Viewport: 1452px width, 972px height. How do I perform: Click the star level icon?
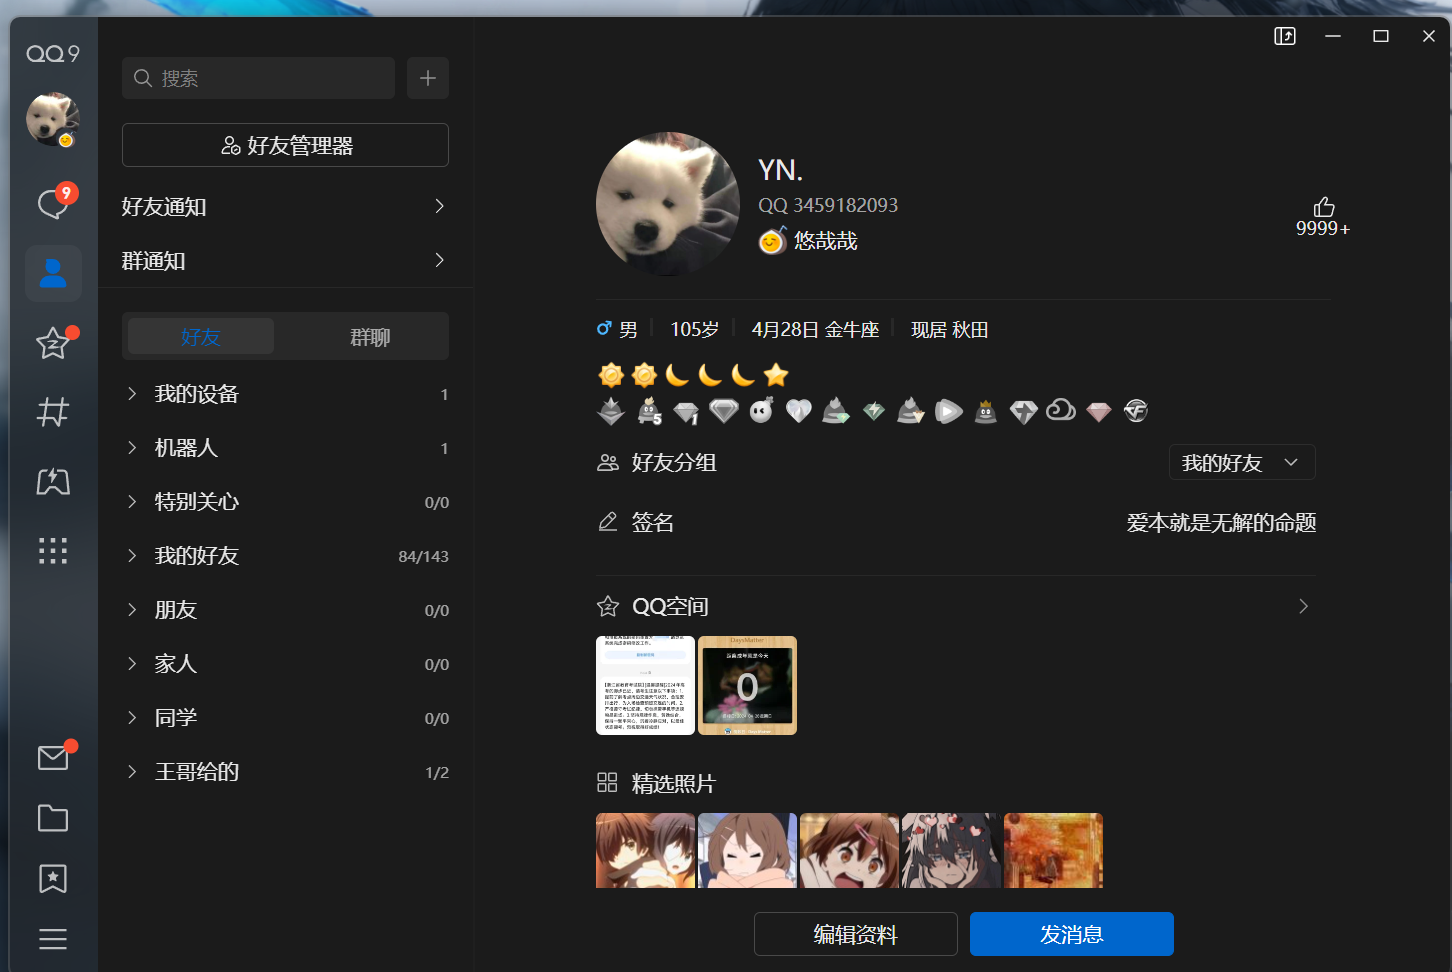click(776, 375)
